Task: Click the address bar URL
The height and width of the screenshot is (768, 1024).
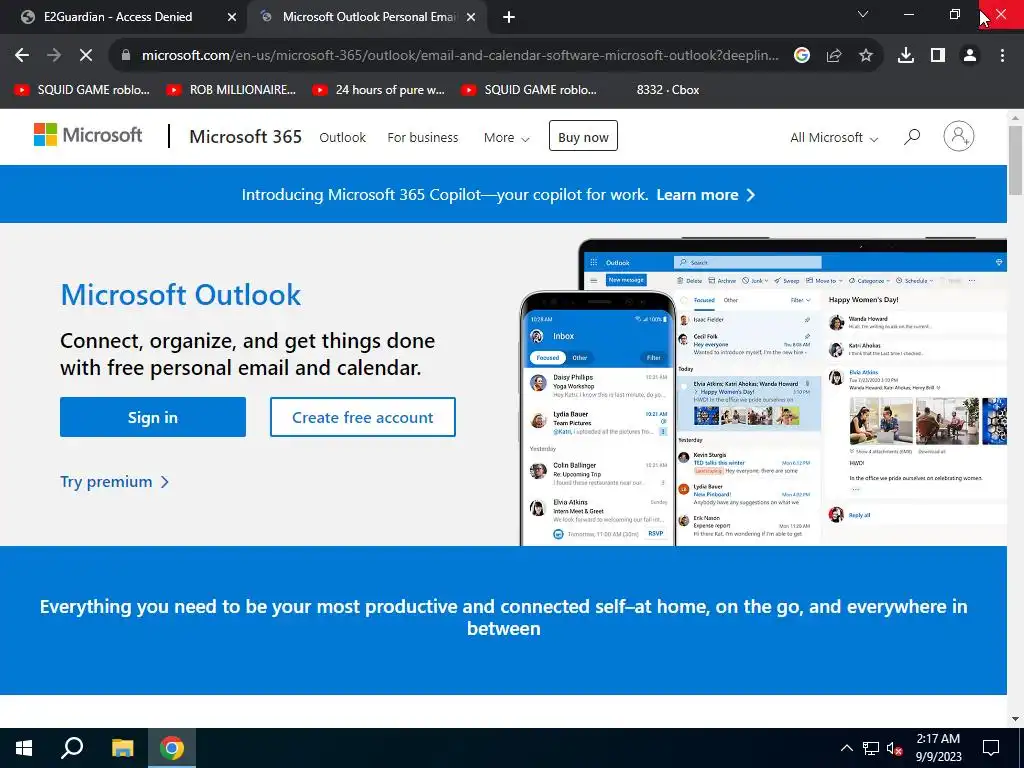Action: [x=460, y=56]
